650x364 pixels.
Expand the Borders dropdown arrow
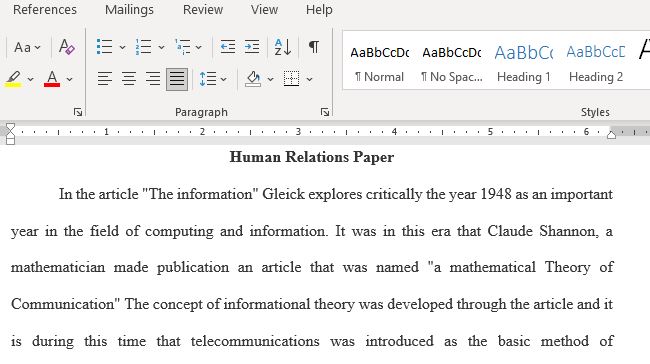[x=309, y=79]
